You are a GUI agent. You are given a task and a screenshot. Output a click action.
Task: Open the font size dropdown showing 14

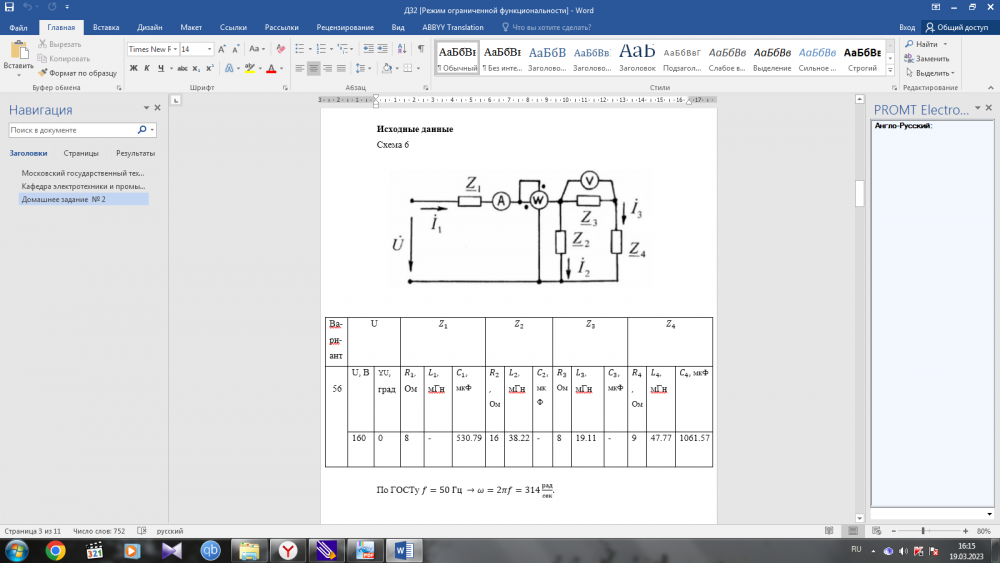[x=209, y=49]
